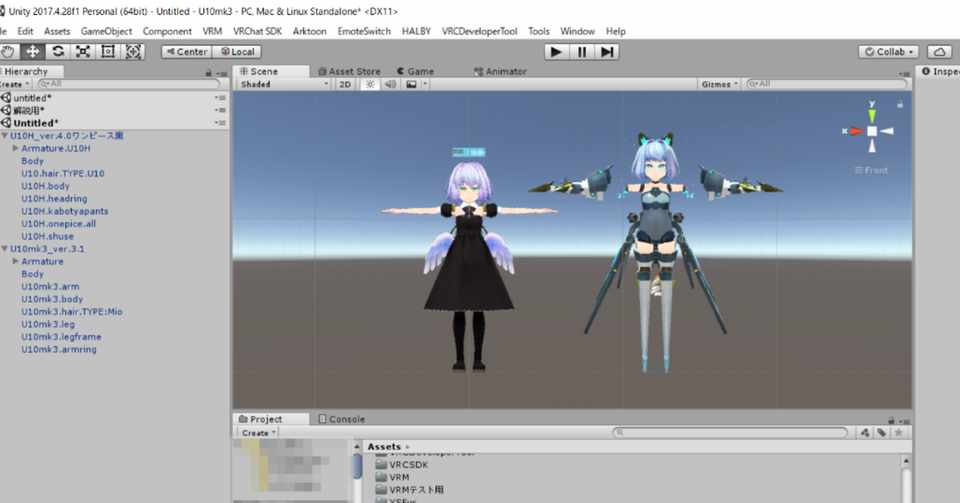
Task: Click the Project search field
Action: (730, 433)
